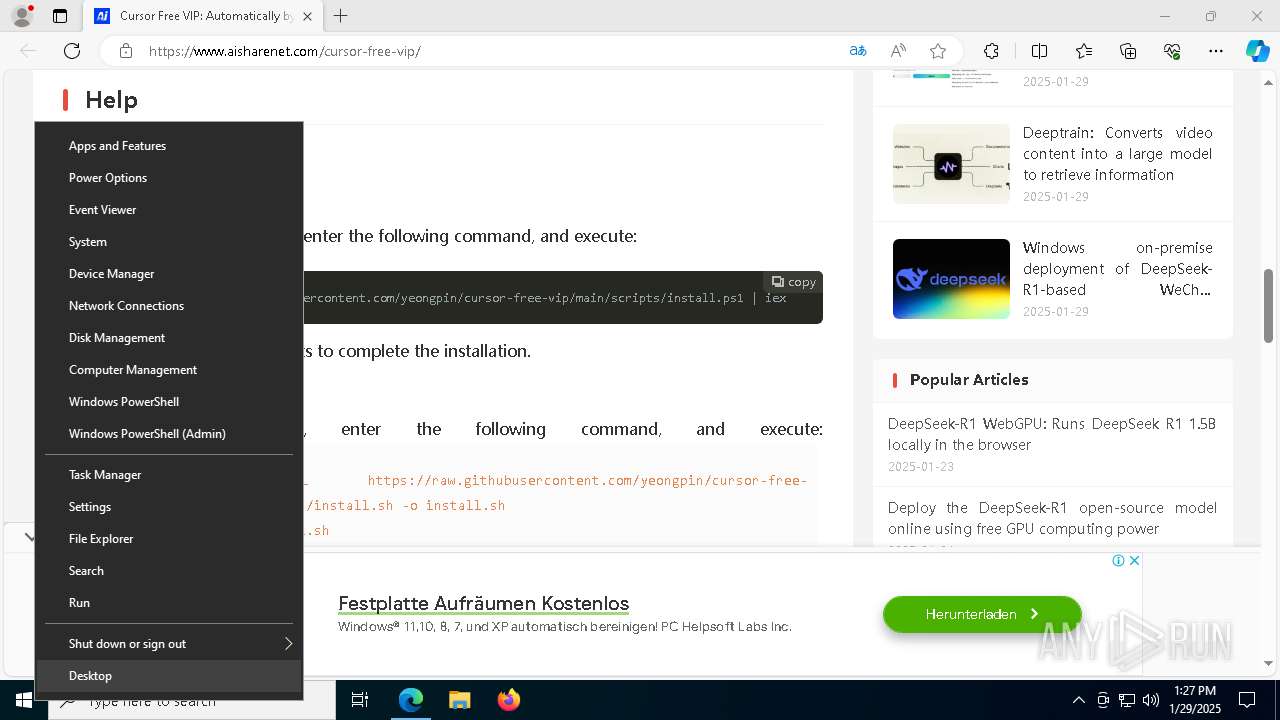Open File Explorer menu entry
Viewport: 1280px width, 720px height.
169,539
